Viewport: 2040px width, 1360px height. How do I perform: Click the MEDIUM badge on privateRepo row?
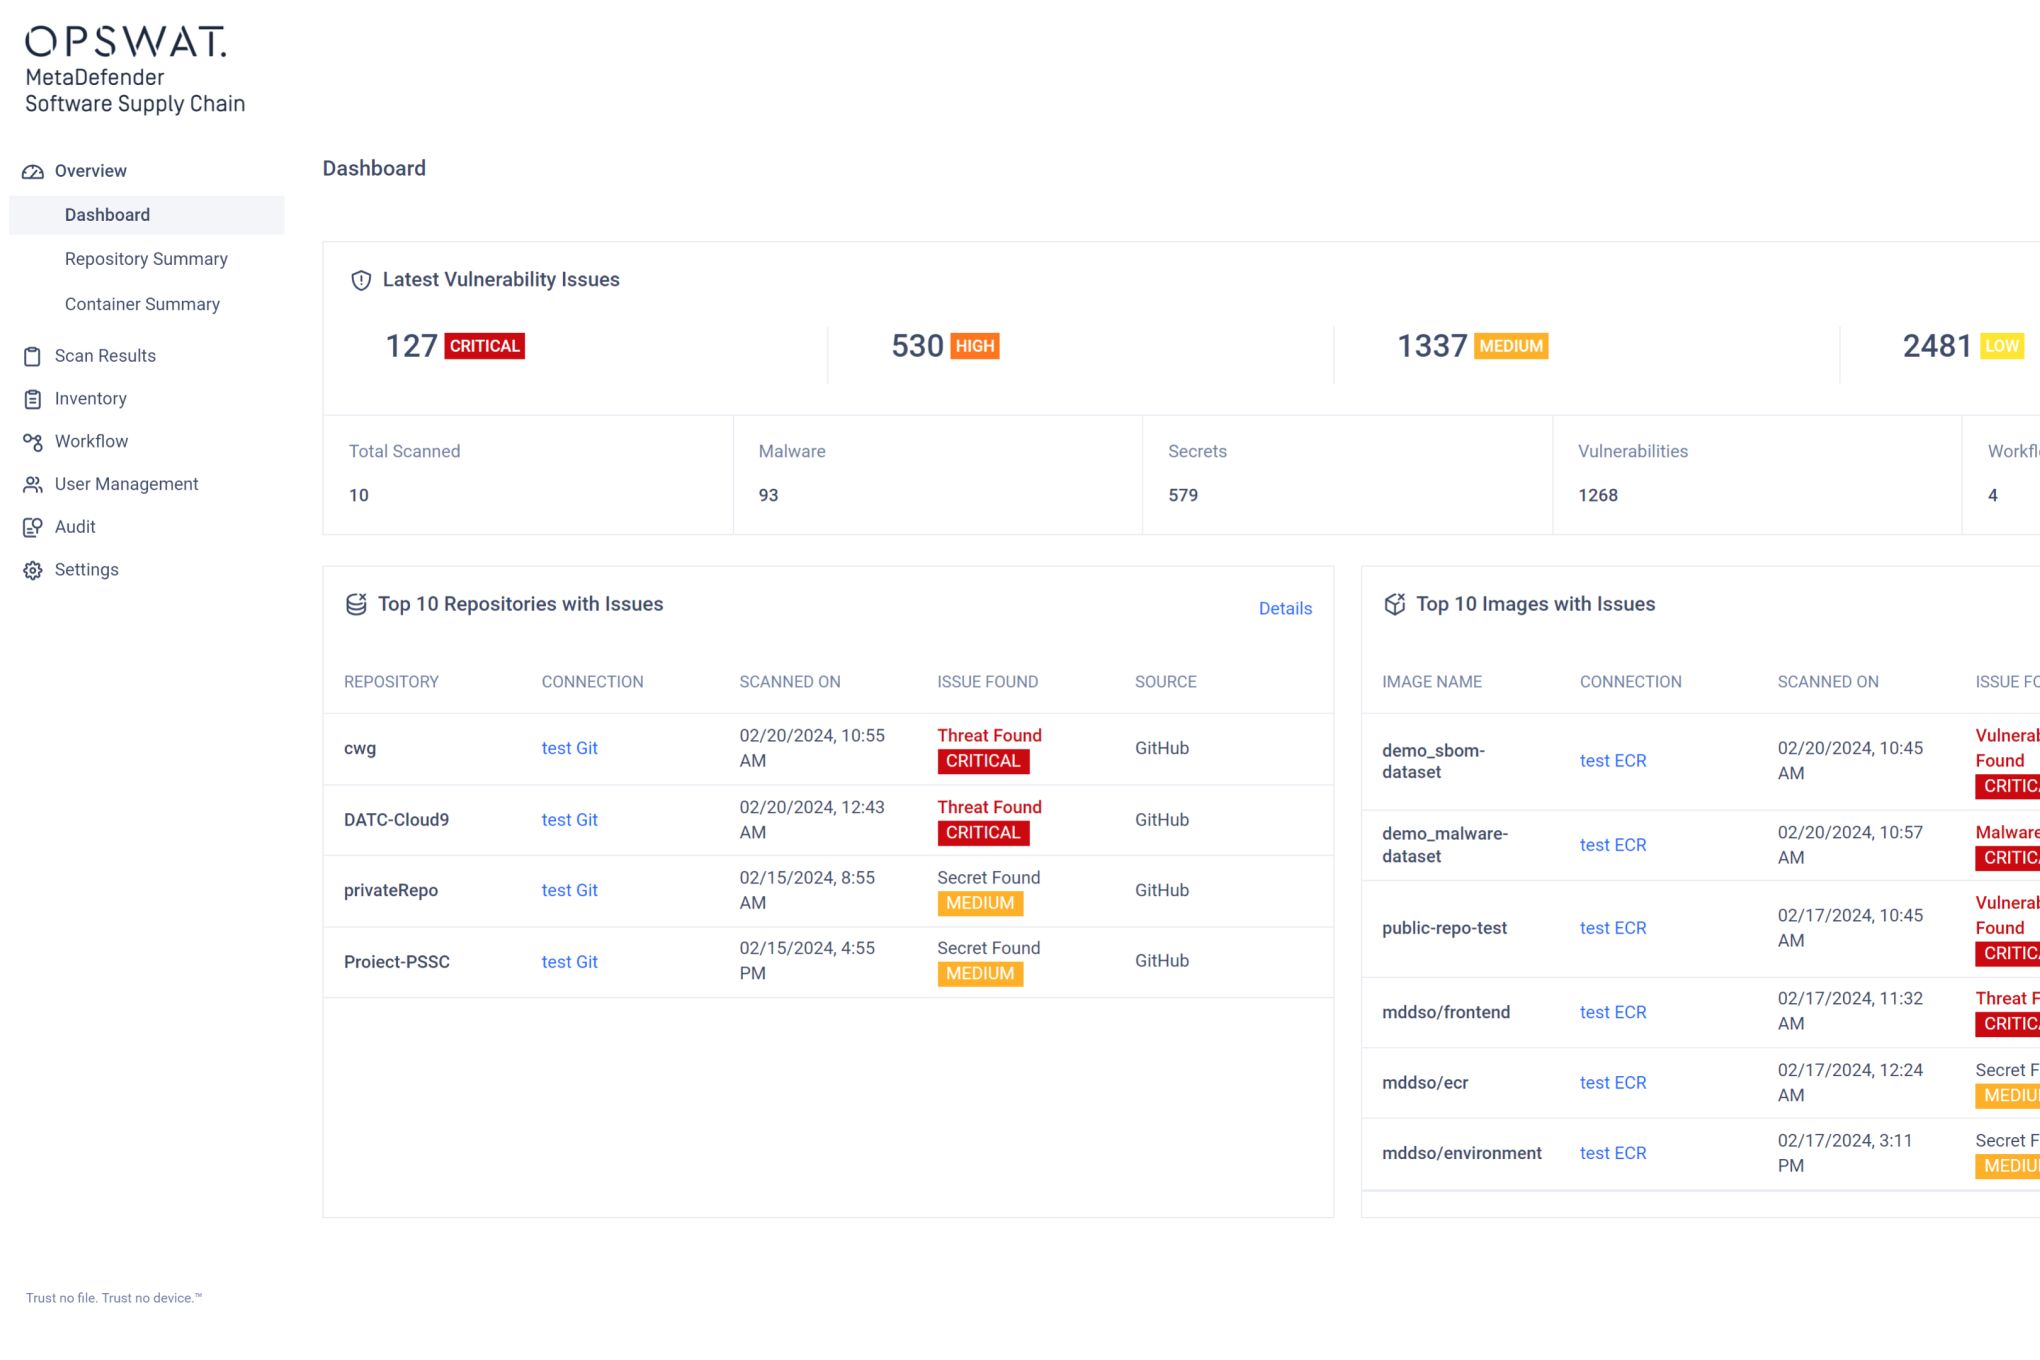[x=979, y=902]
